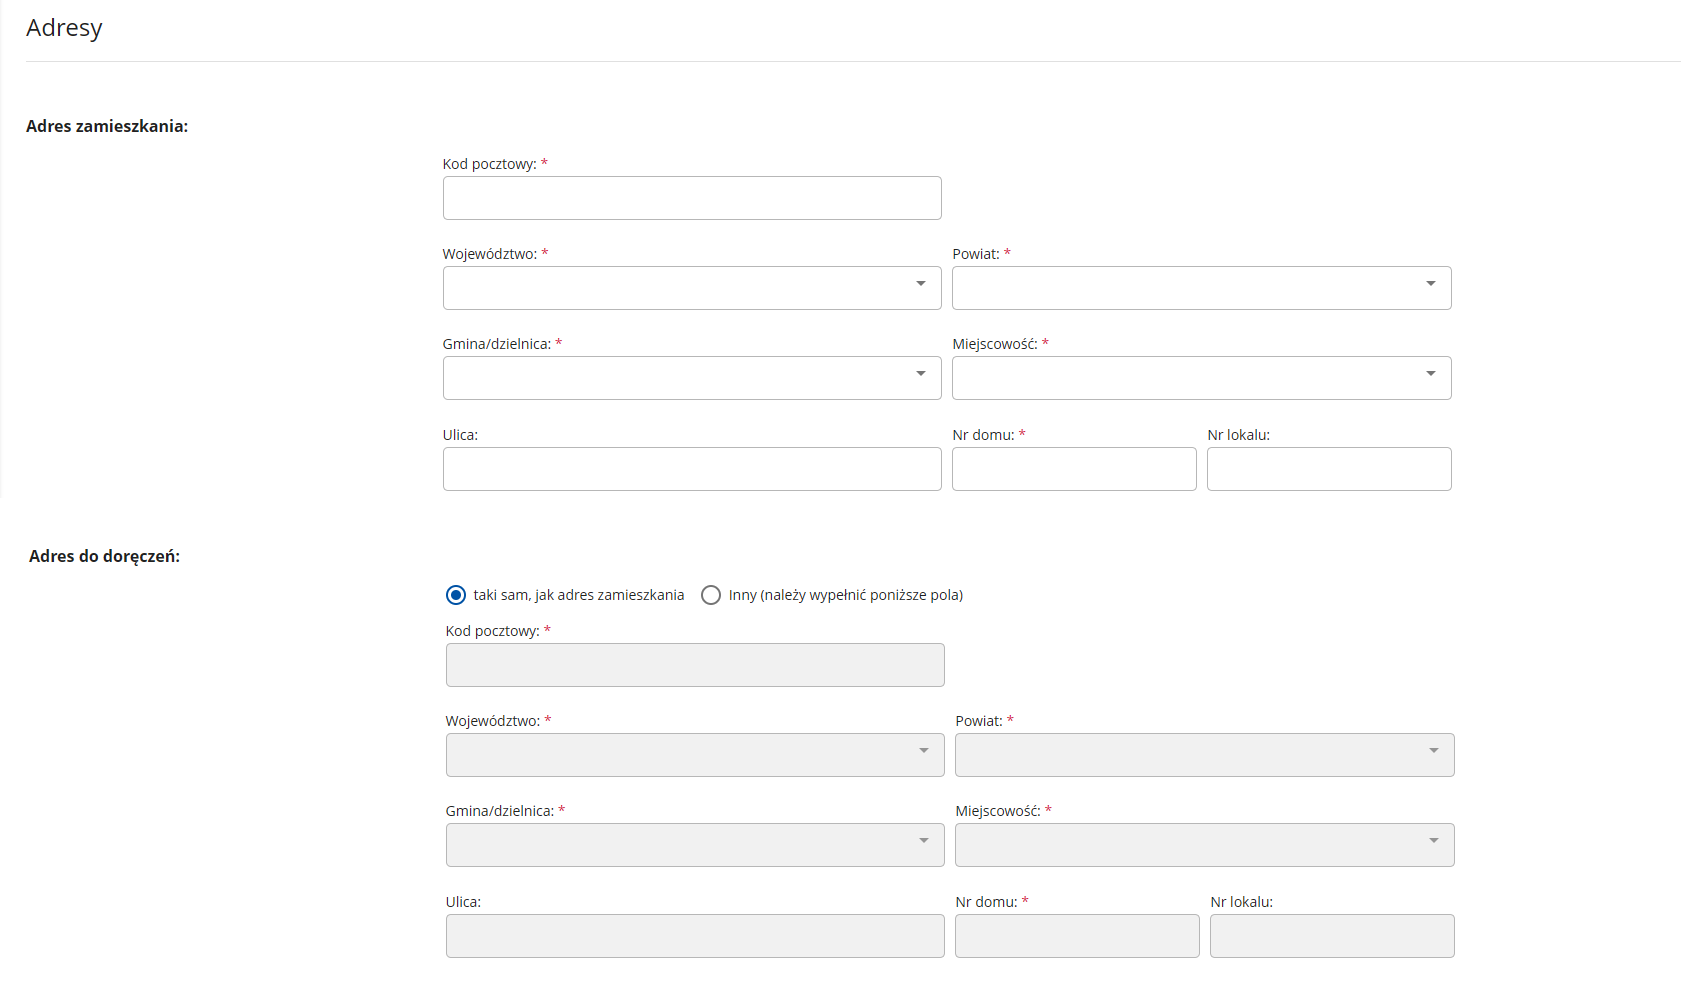Expand greyed Gmina/dzielnica dropdown in Adres do doręczeń
The height and width of the screenshot is (987, 1681).
(x=695, y=845)
